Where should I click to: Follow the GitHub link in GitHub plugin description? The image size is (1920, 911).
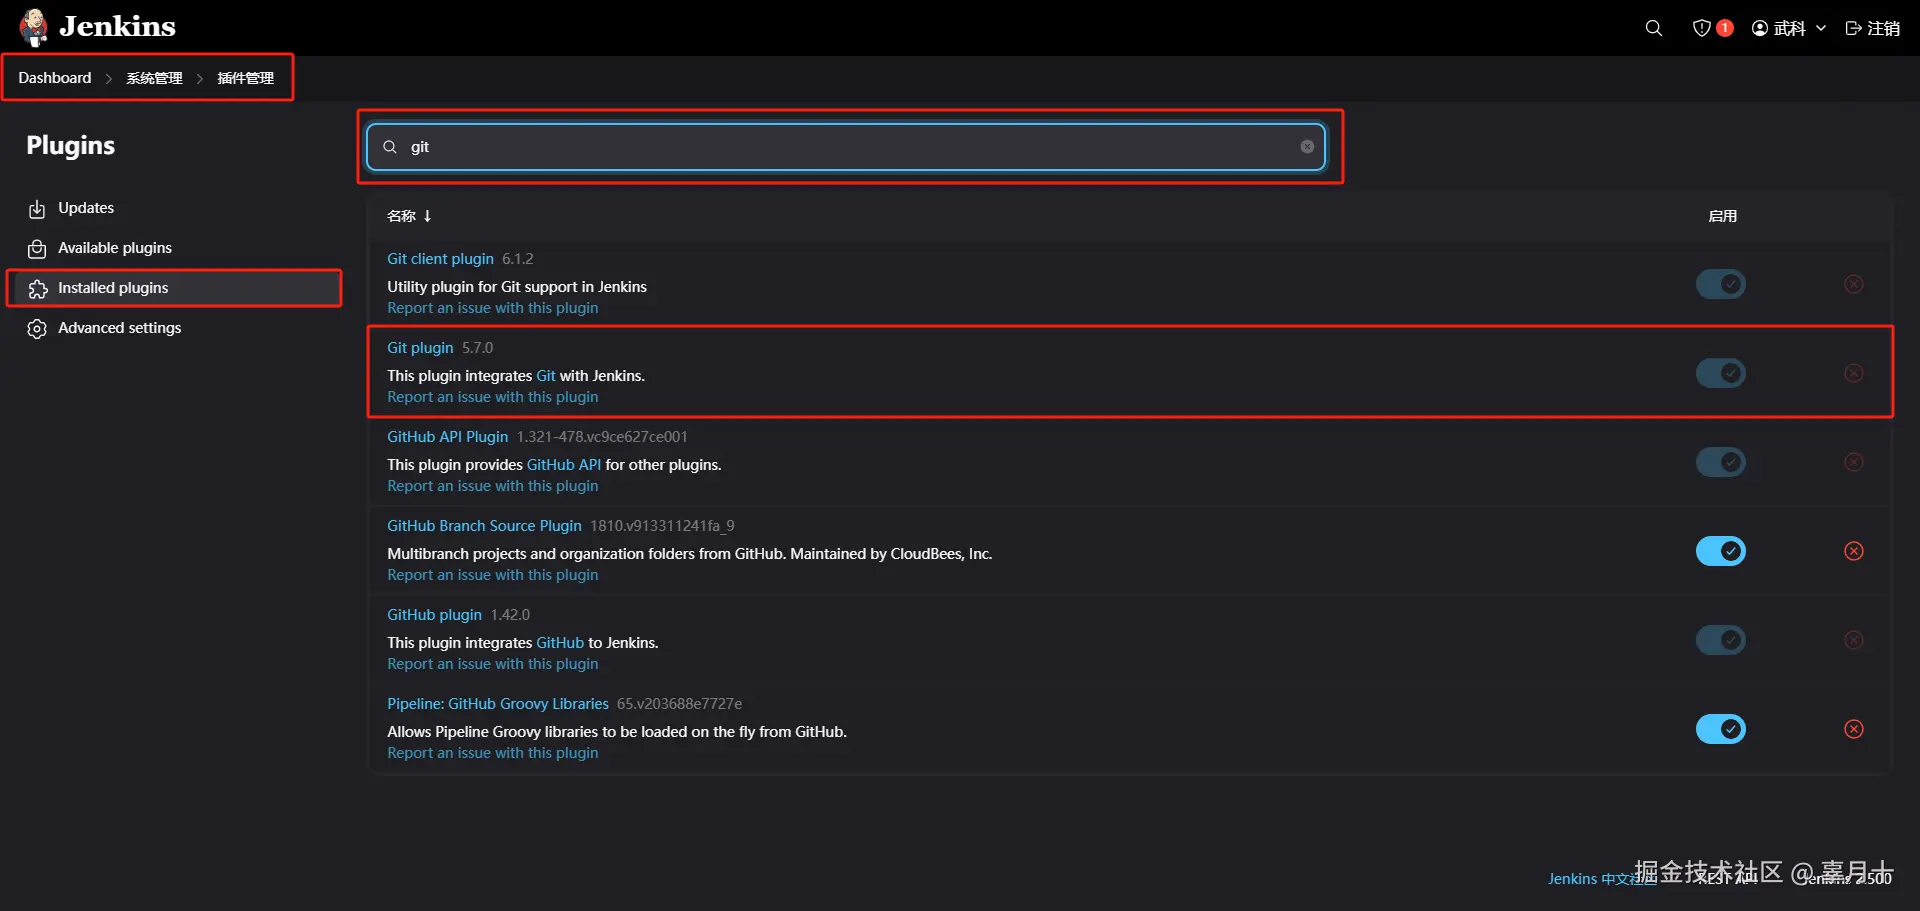coord(560,643)
